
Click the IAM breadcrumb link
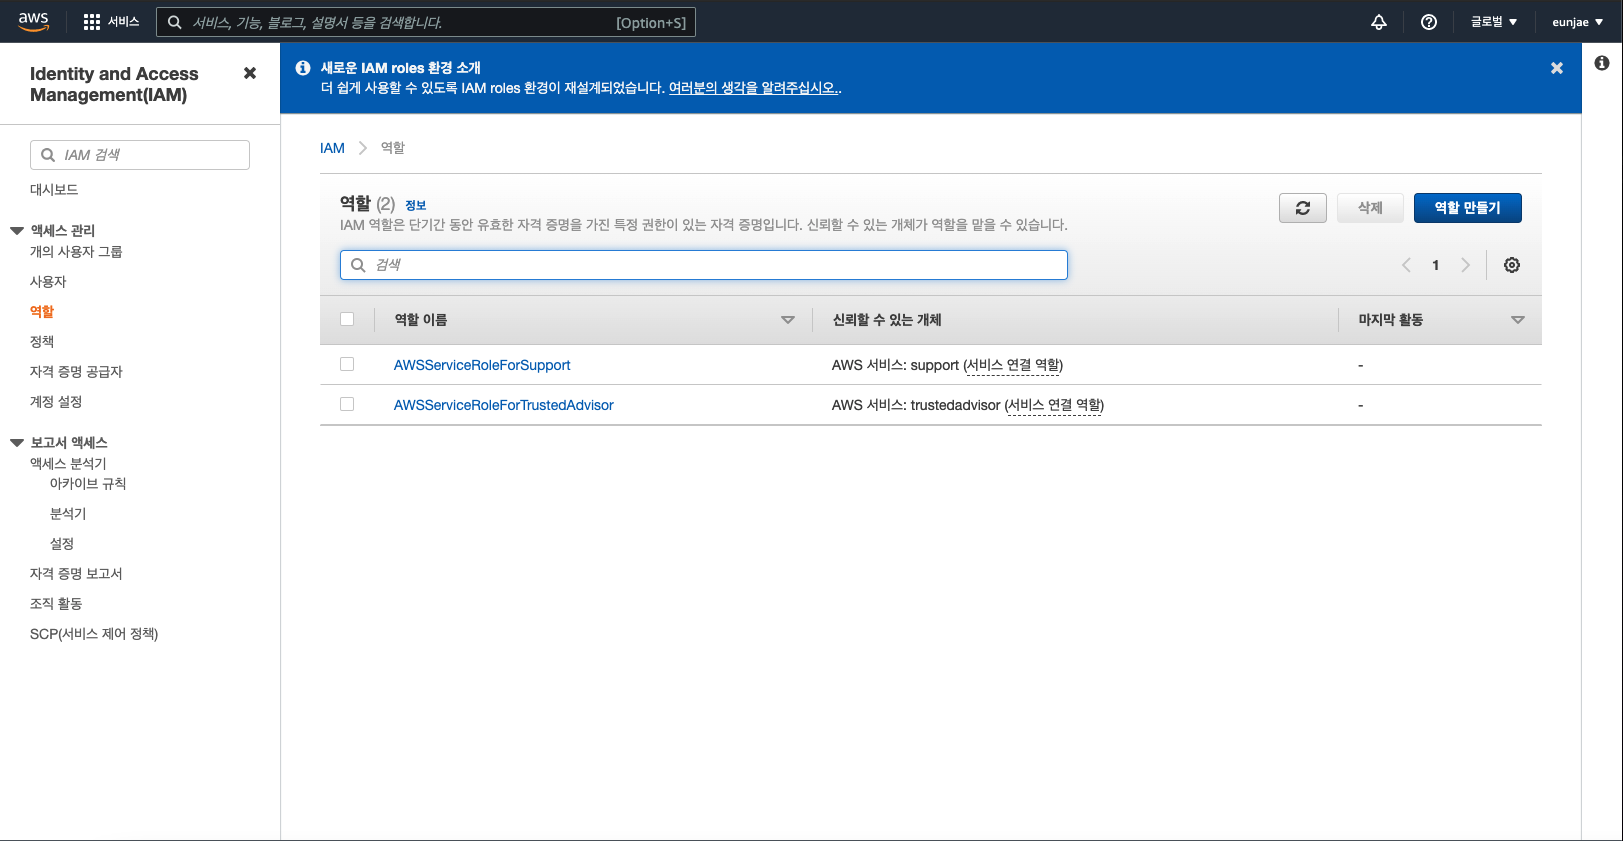332,148
